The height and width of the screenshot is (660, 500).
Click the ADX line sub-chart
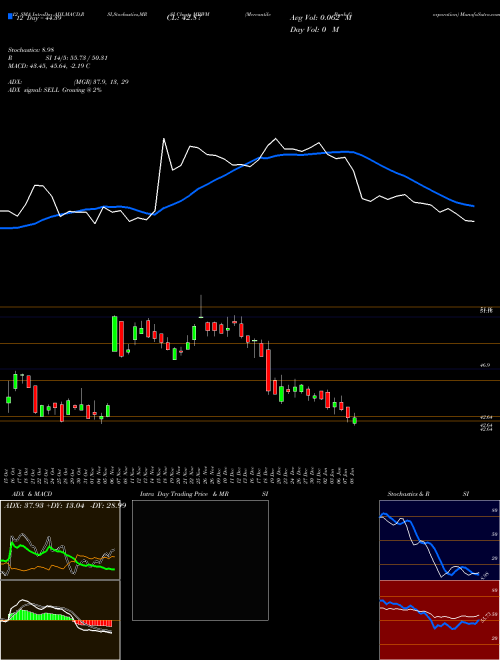coord(60,540)
